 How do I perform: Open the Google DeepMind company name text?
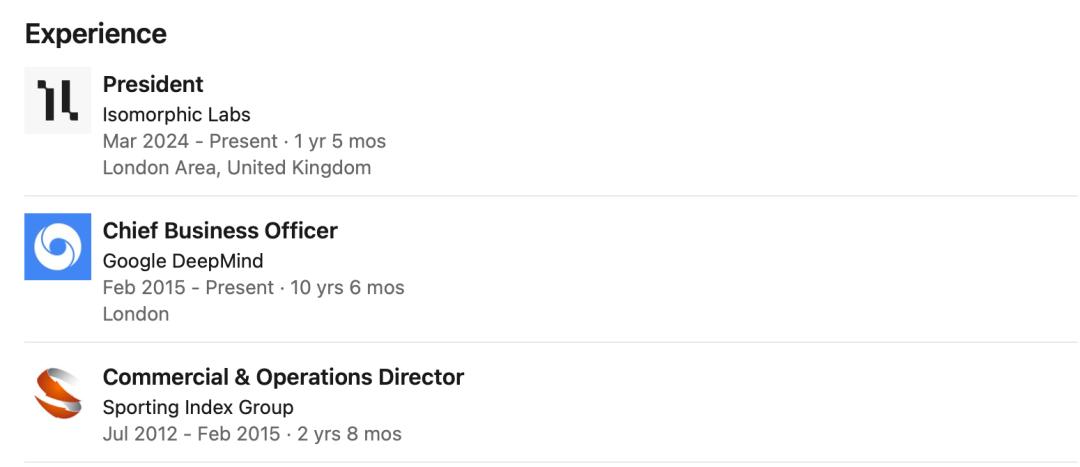[x=183, y=261]
